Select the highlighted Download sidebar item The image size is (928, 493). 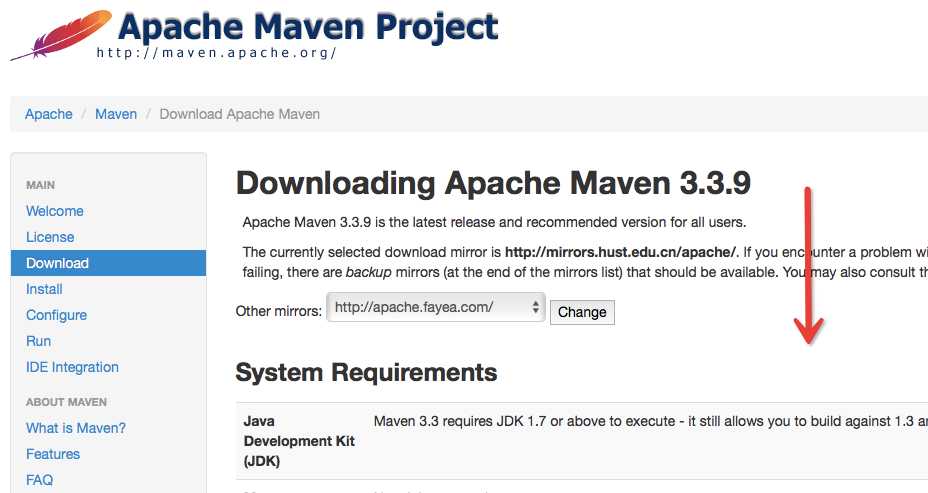(x=108, y=263)
